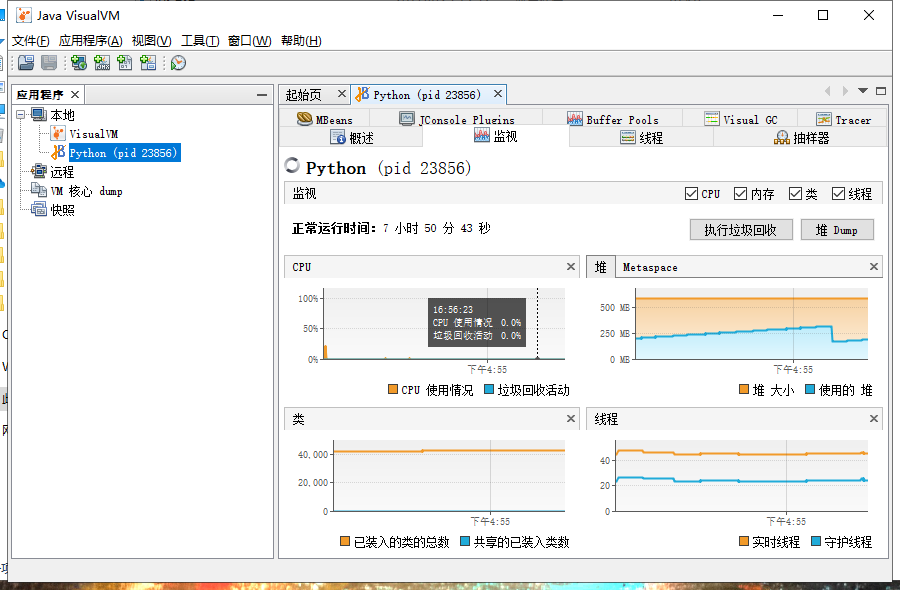Screen dimensions: 900x590
Task: Switch to the 线程 threads tab
Action: pos(642,137)
